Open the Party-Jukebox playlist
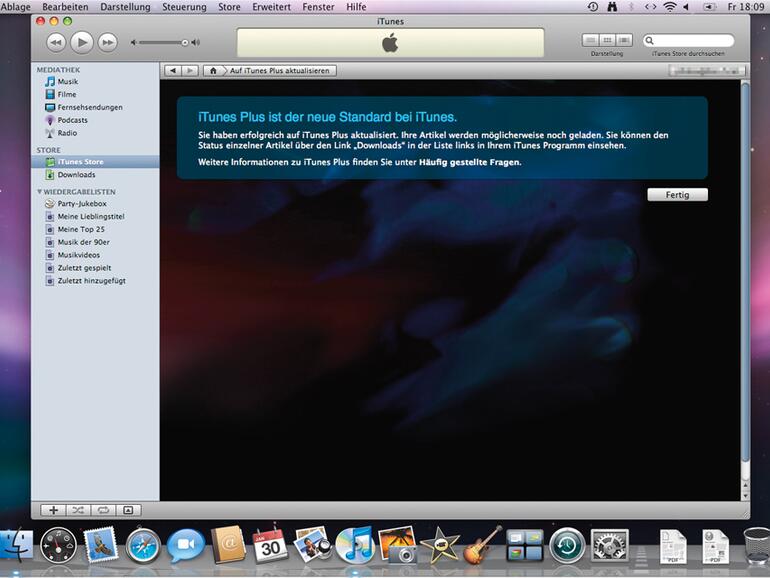The height and width of the screenshot is (578, 770). 82,203
